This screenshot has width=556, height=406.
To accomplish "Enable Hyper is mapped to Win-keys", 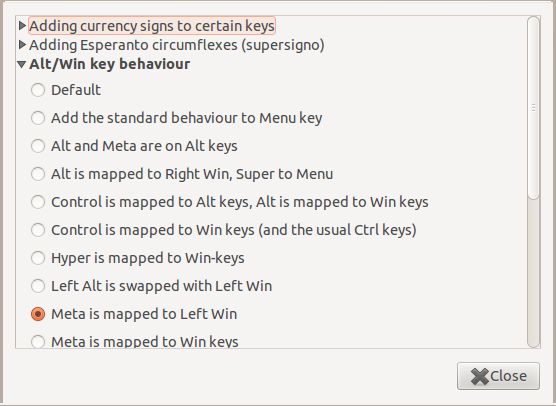I will coord(38,258).
